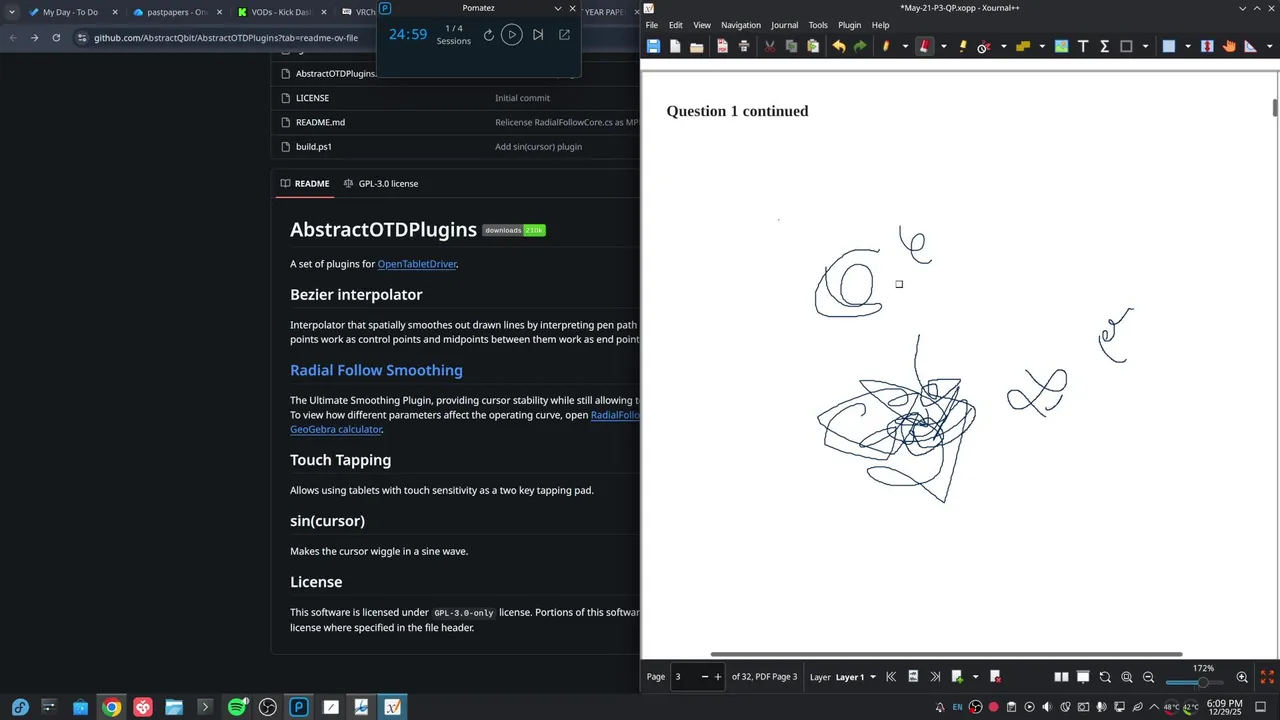Viewport: 1280px width, 720px height.
Task: Cut selection with scissors icon
Action: click(770, 46)
